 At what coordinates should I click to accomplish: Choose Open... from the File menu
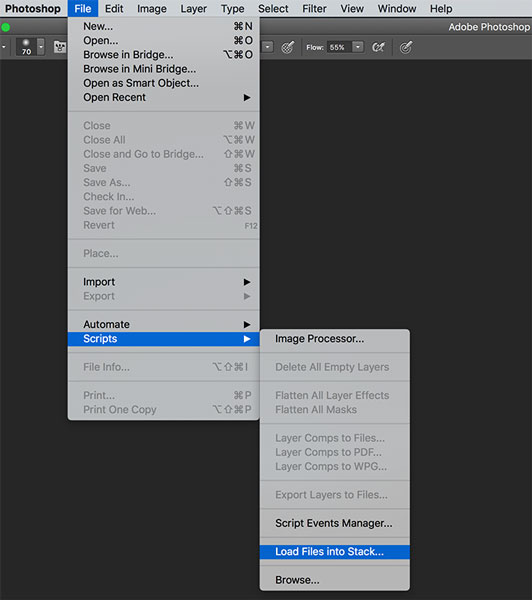[164, 40]
